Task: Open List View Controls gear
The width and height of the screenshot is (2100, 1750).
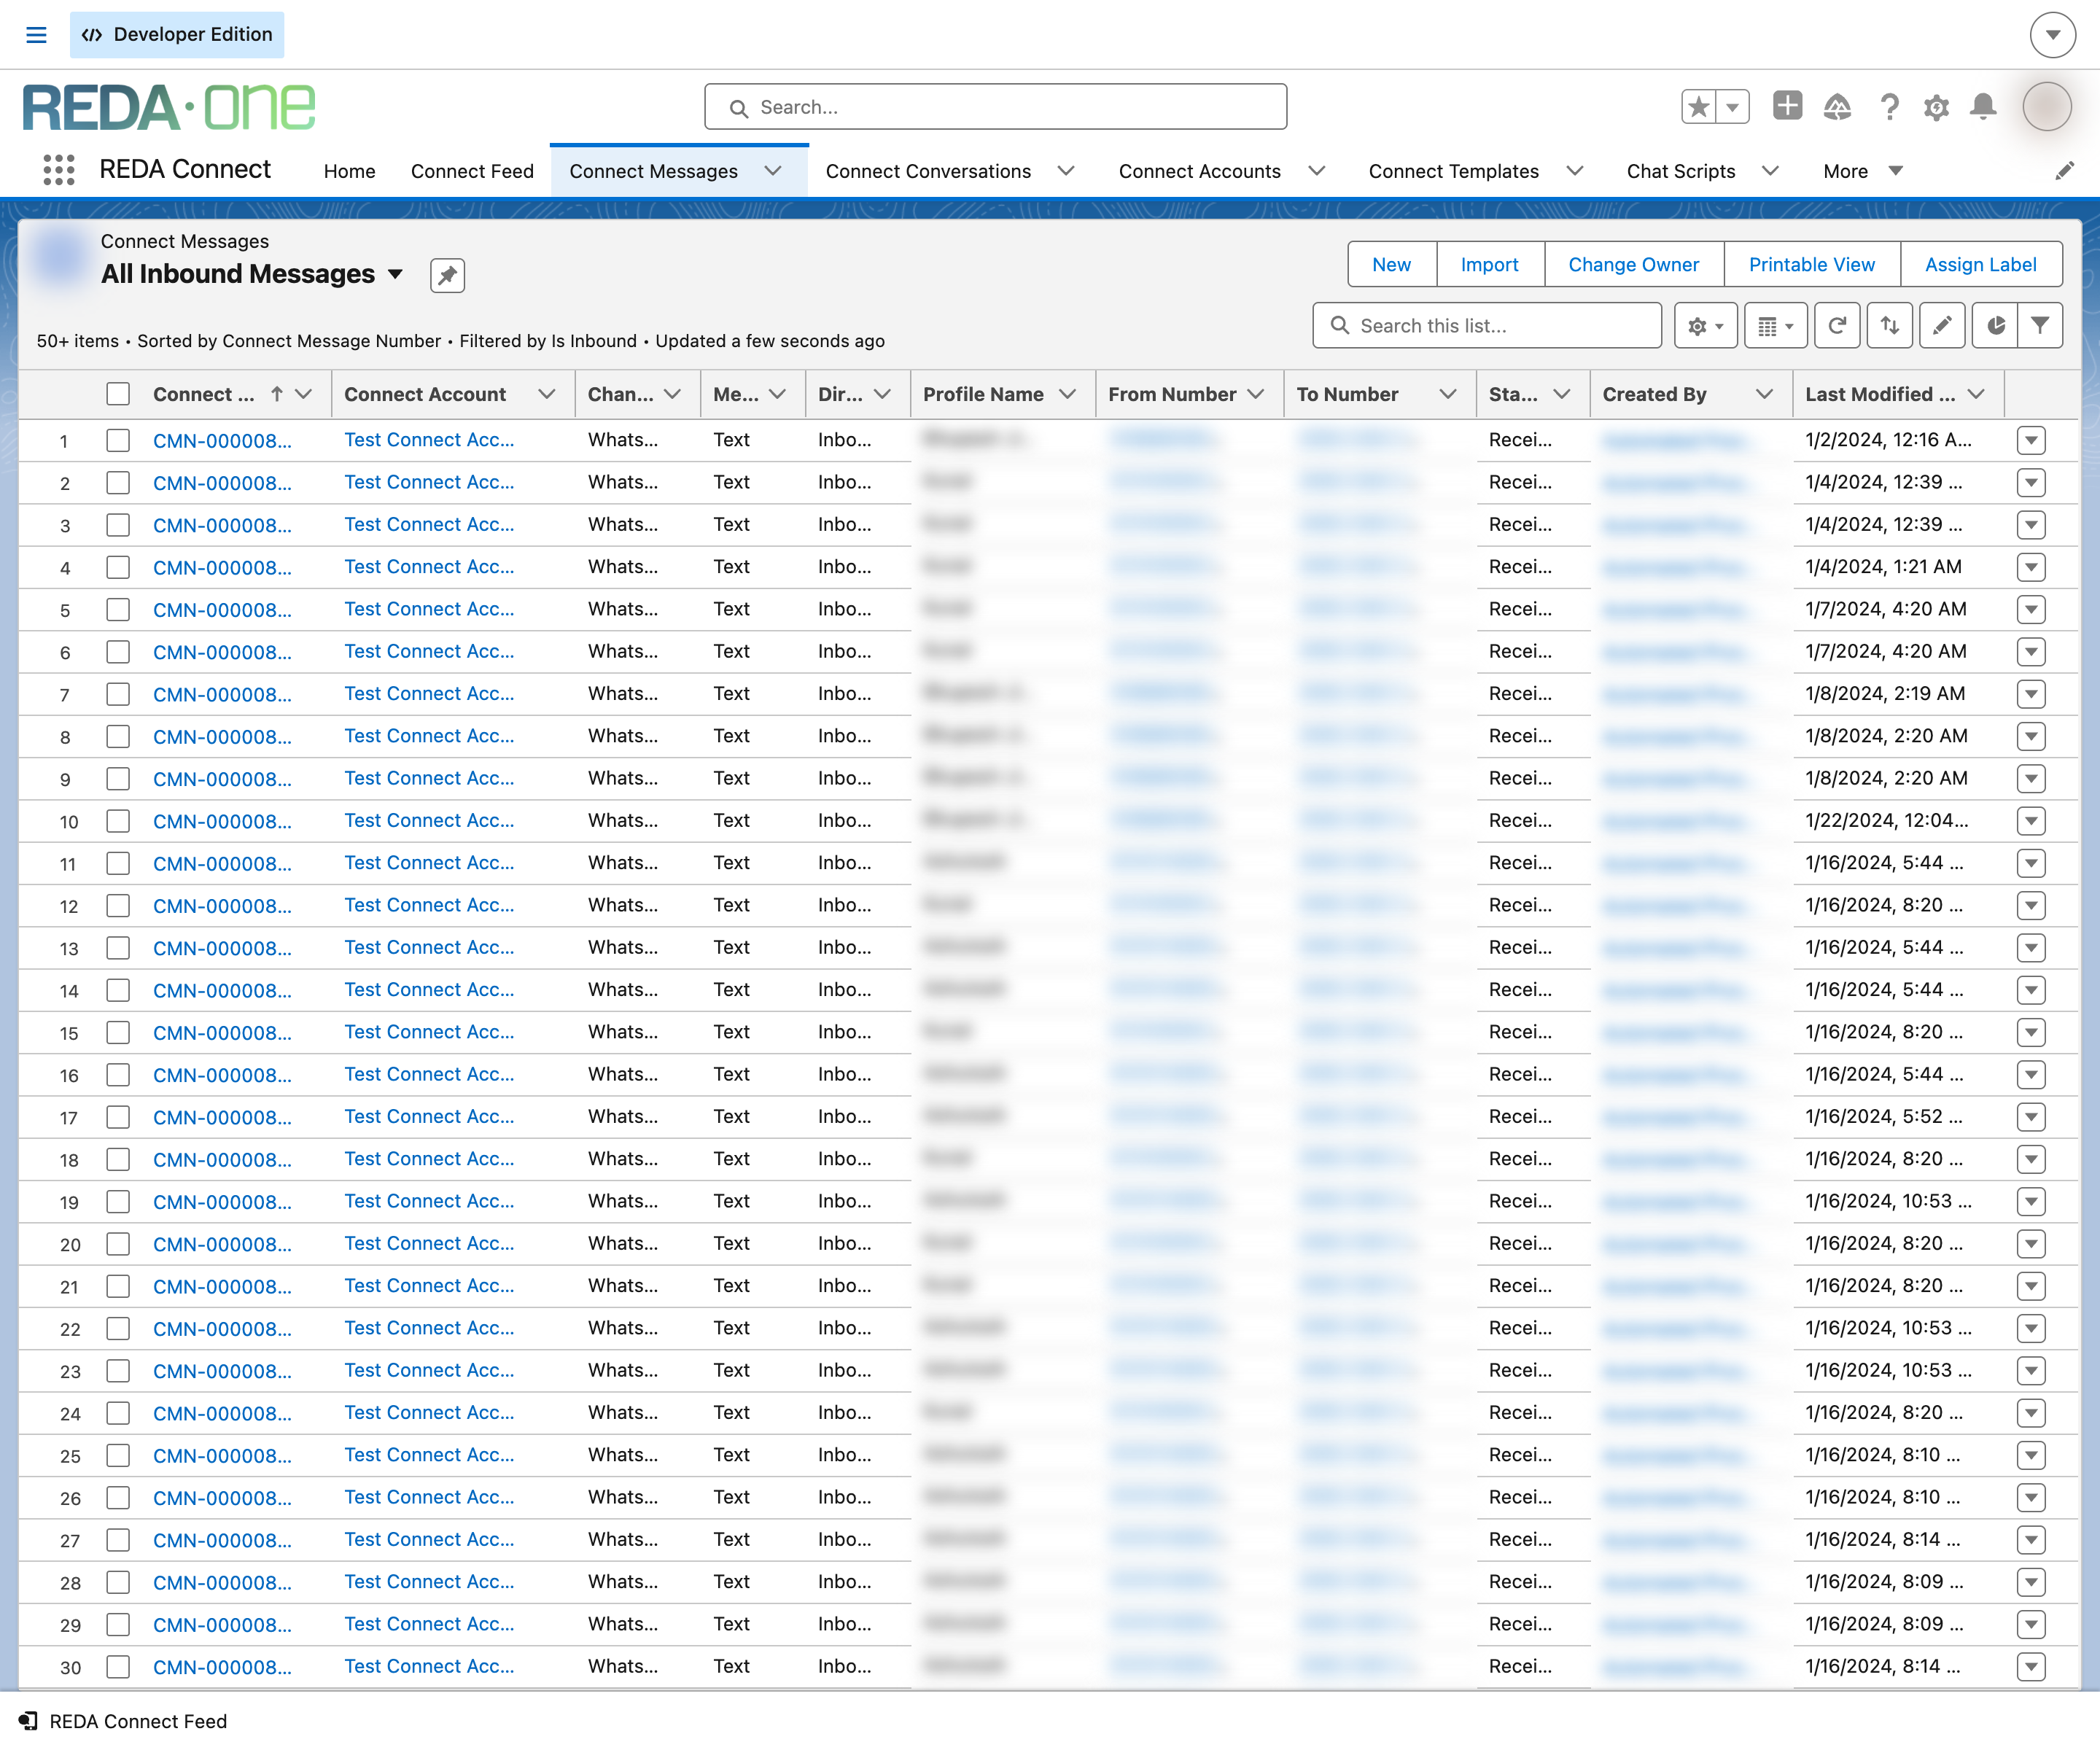Action: click(x=1706, y=326)
